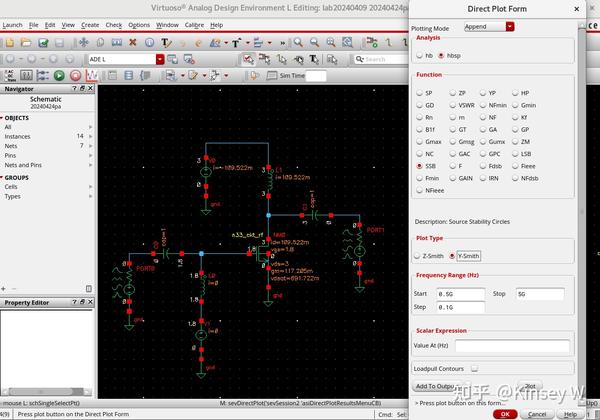This screenshot has height=420, width=600.
Task: Click the Select text (T cursor) icon
Action: click(x=314, y=59)
